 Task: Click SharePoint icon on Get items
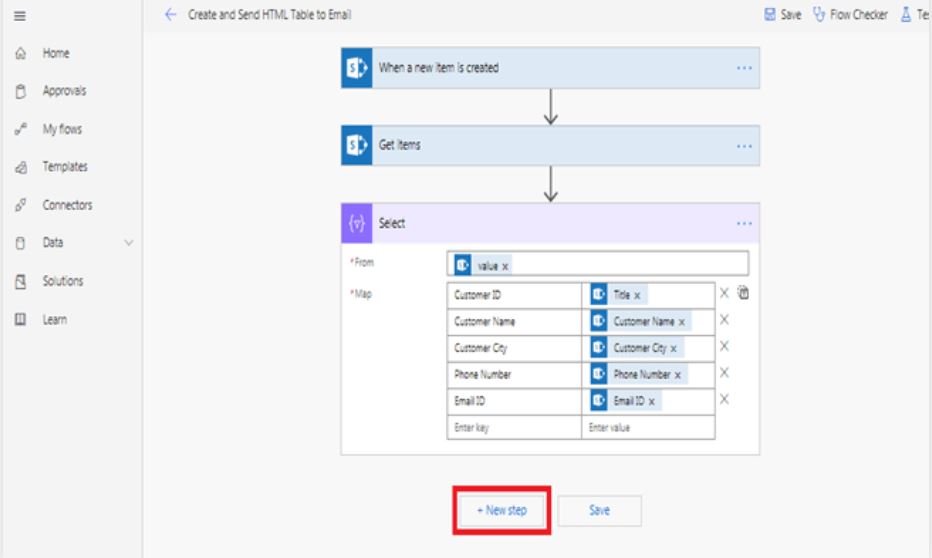click(x=357, y=146)
